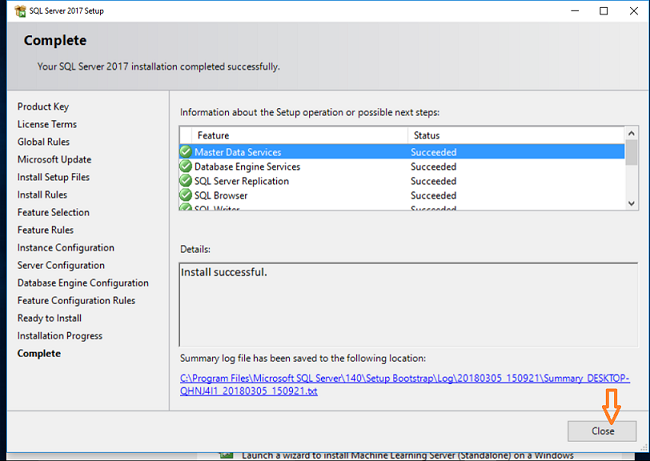Select the Complete step in sidebar

tap(39, 353)
